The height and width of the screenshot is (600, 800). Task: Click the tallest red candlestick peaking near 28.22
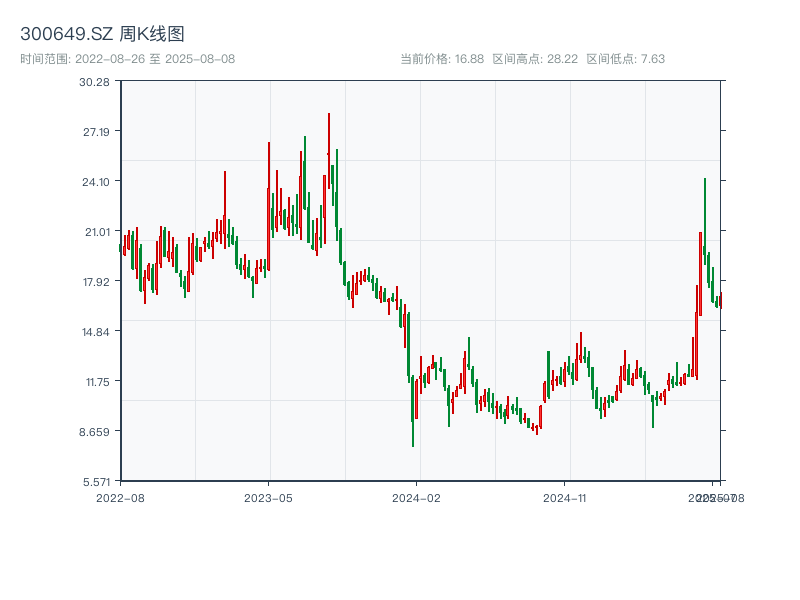point(329,151)
